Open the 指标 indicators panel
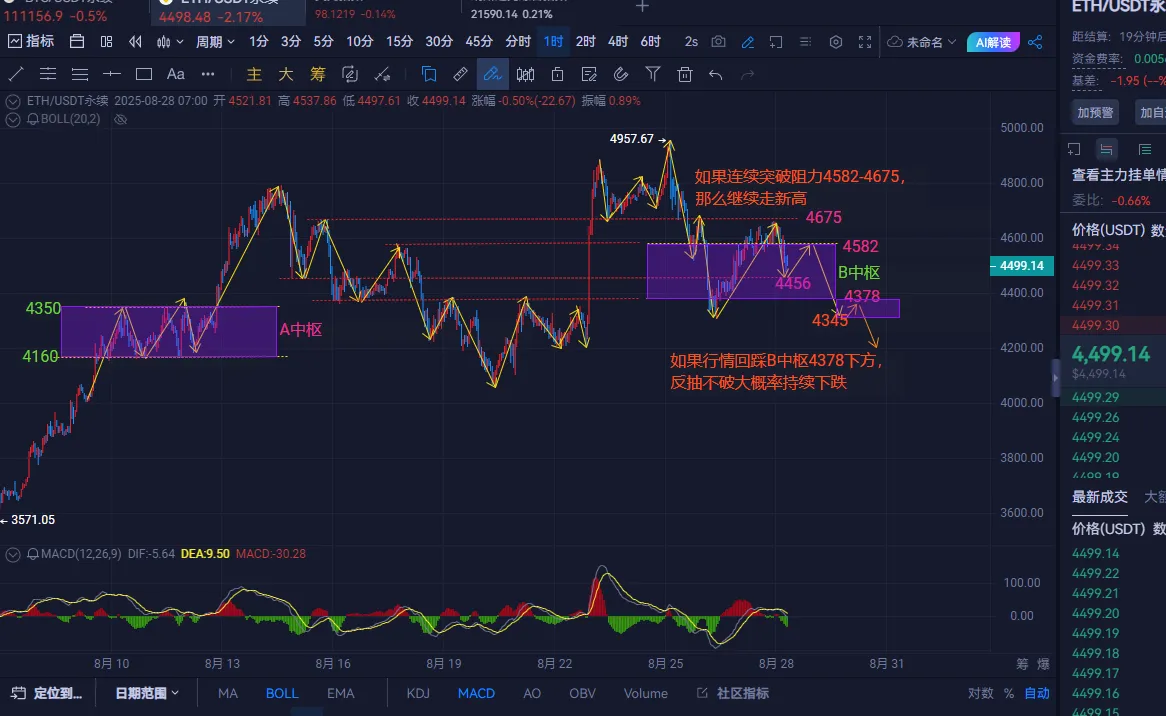This screenshot has height=716, width=1166. tap(31, 42)
